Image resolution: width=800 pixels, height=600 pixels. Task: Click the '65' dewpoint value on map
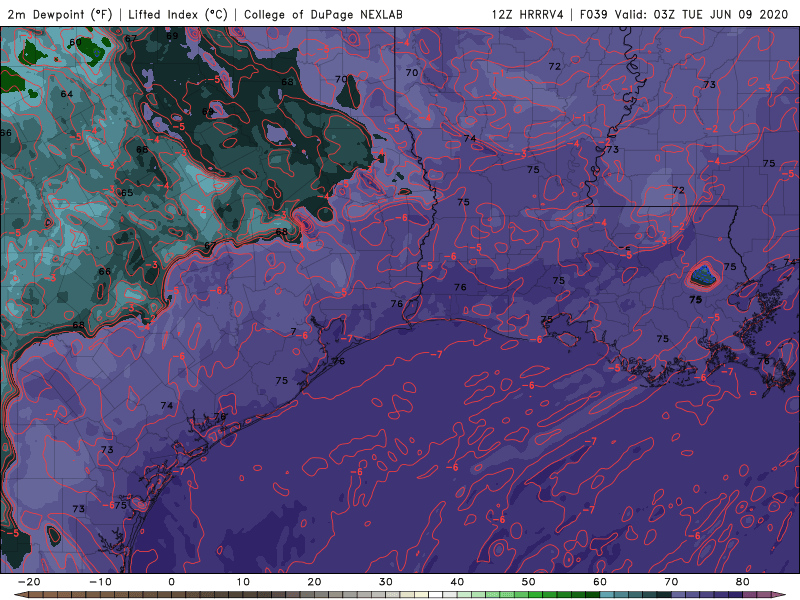click(127, 193)
